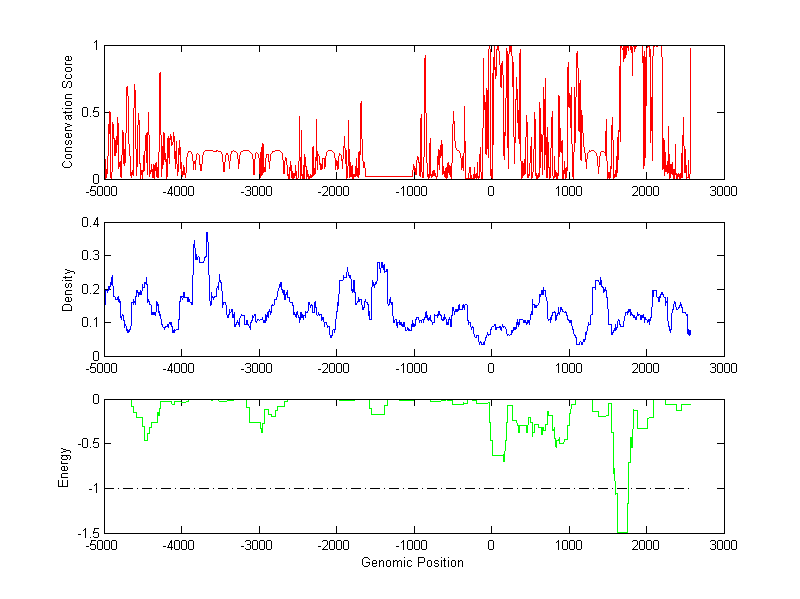Viewport: 800px width, 599px height.
Task: Click the blue density peak near -3700
Action: (207, 233)
